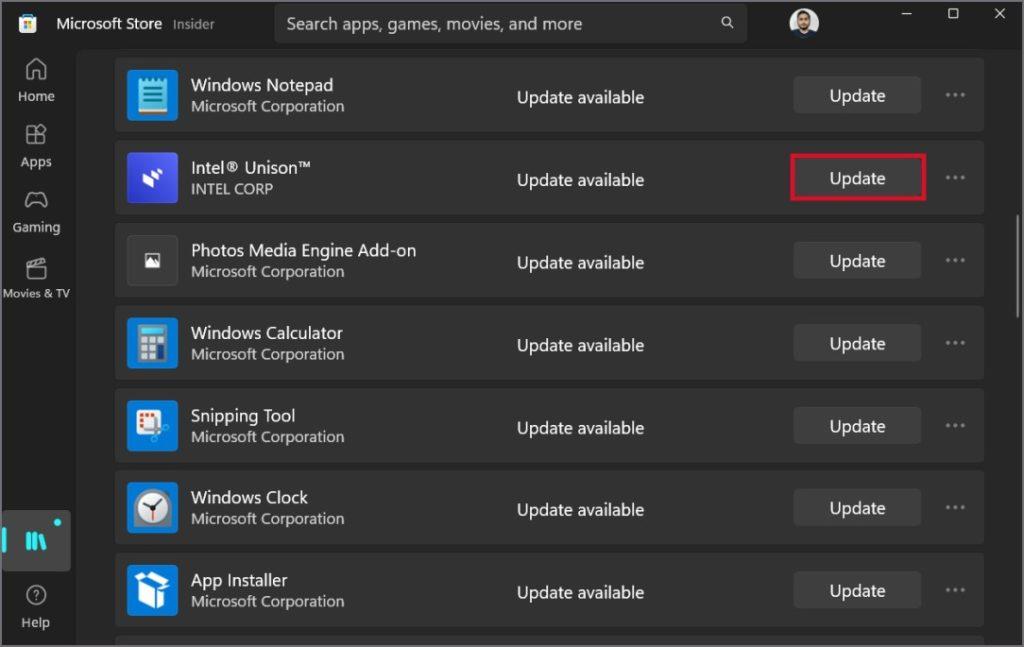
Task: Click the Windows Notepad title text
Action: pos(262,85)
